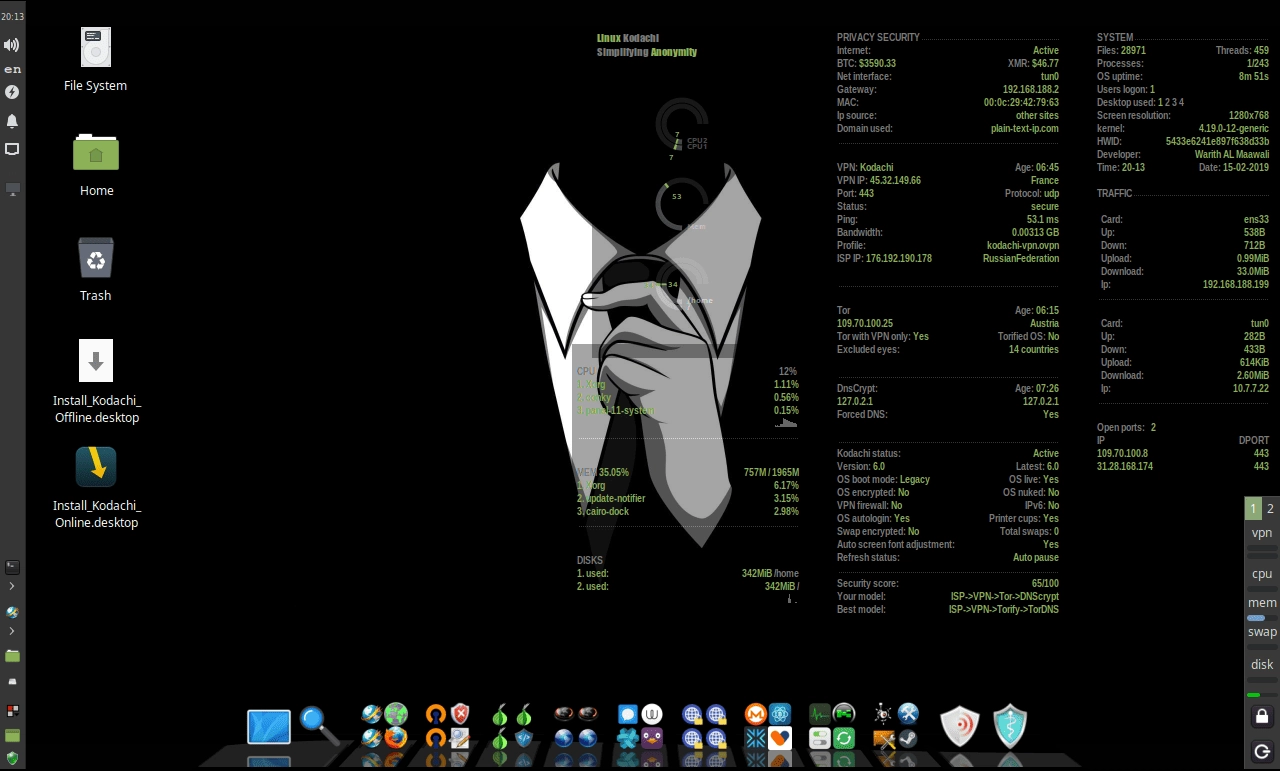This screenshot has height=771, width=1280.
Task: Click the logout power button
Action: pyautogui.click(x=1262, y=751)
